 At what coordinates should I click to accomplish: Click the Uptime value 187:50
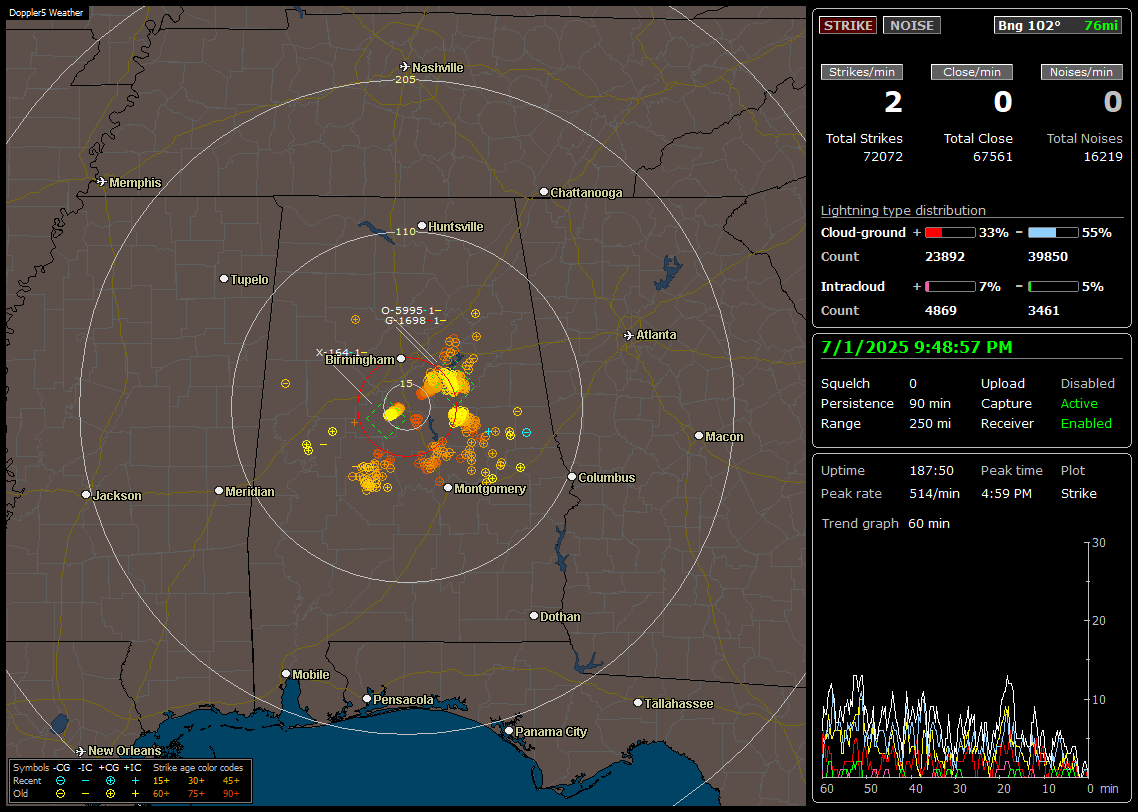(931, 470)
